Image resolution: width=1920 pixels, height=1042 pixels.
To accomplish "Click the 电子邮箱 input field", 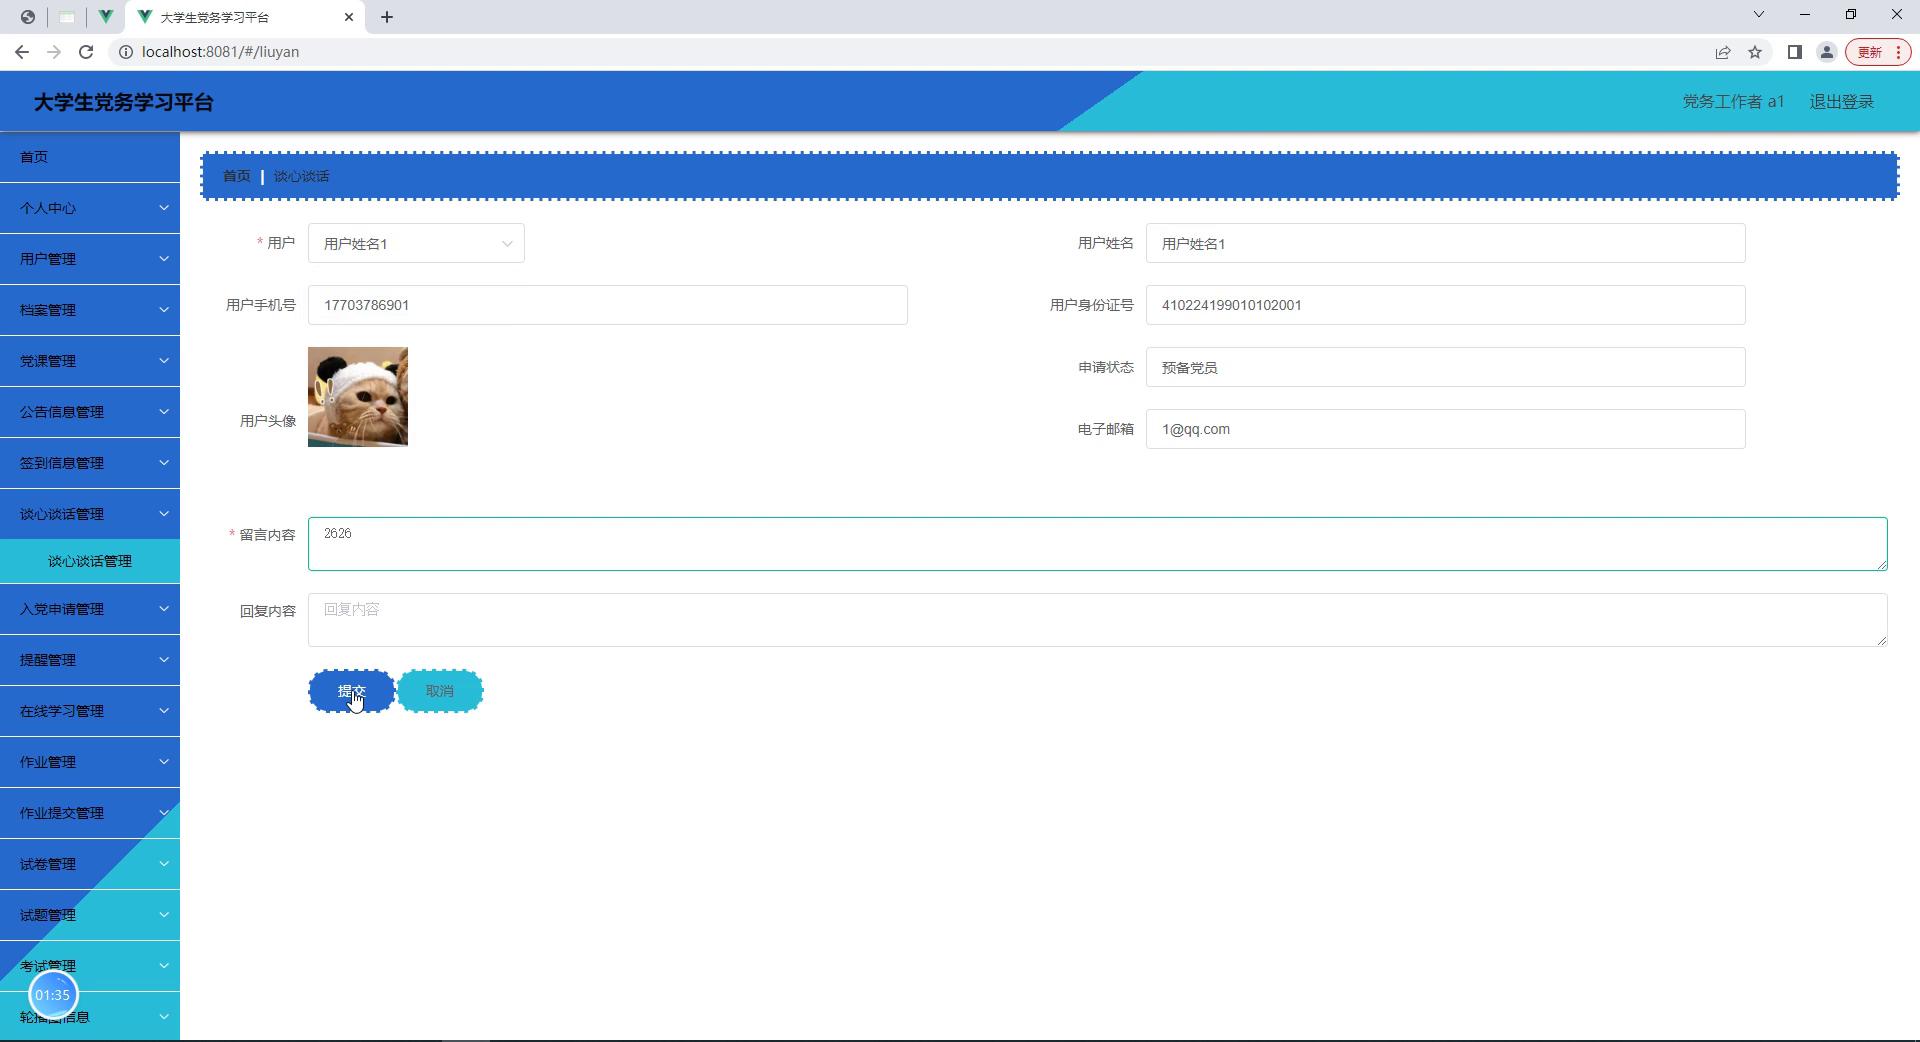I will click(1445, 429).
